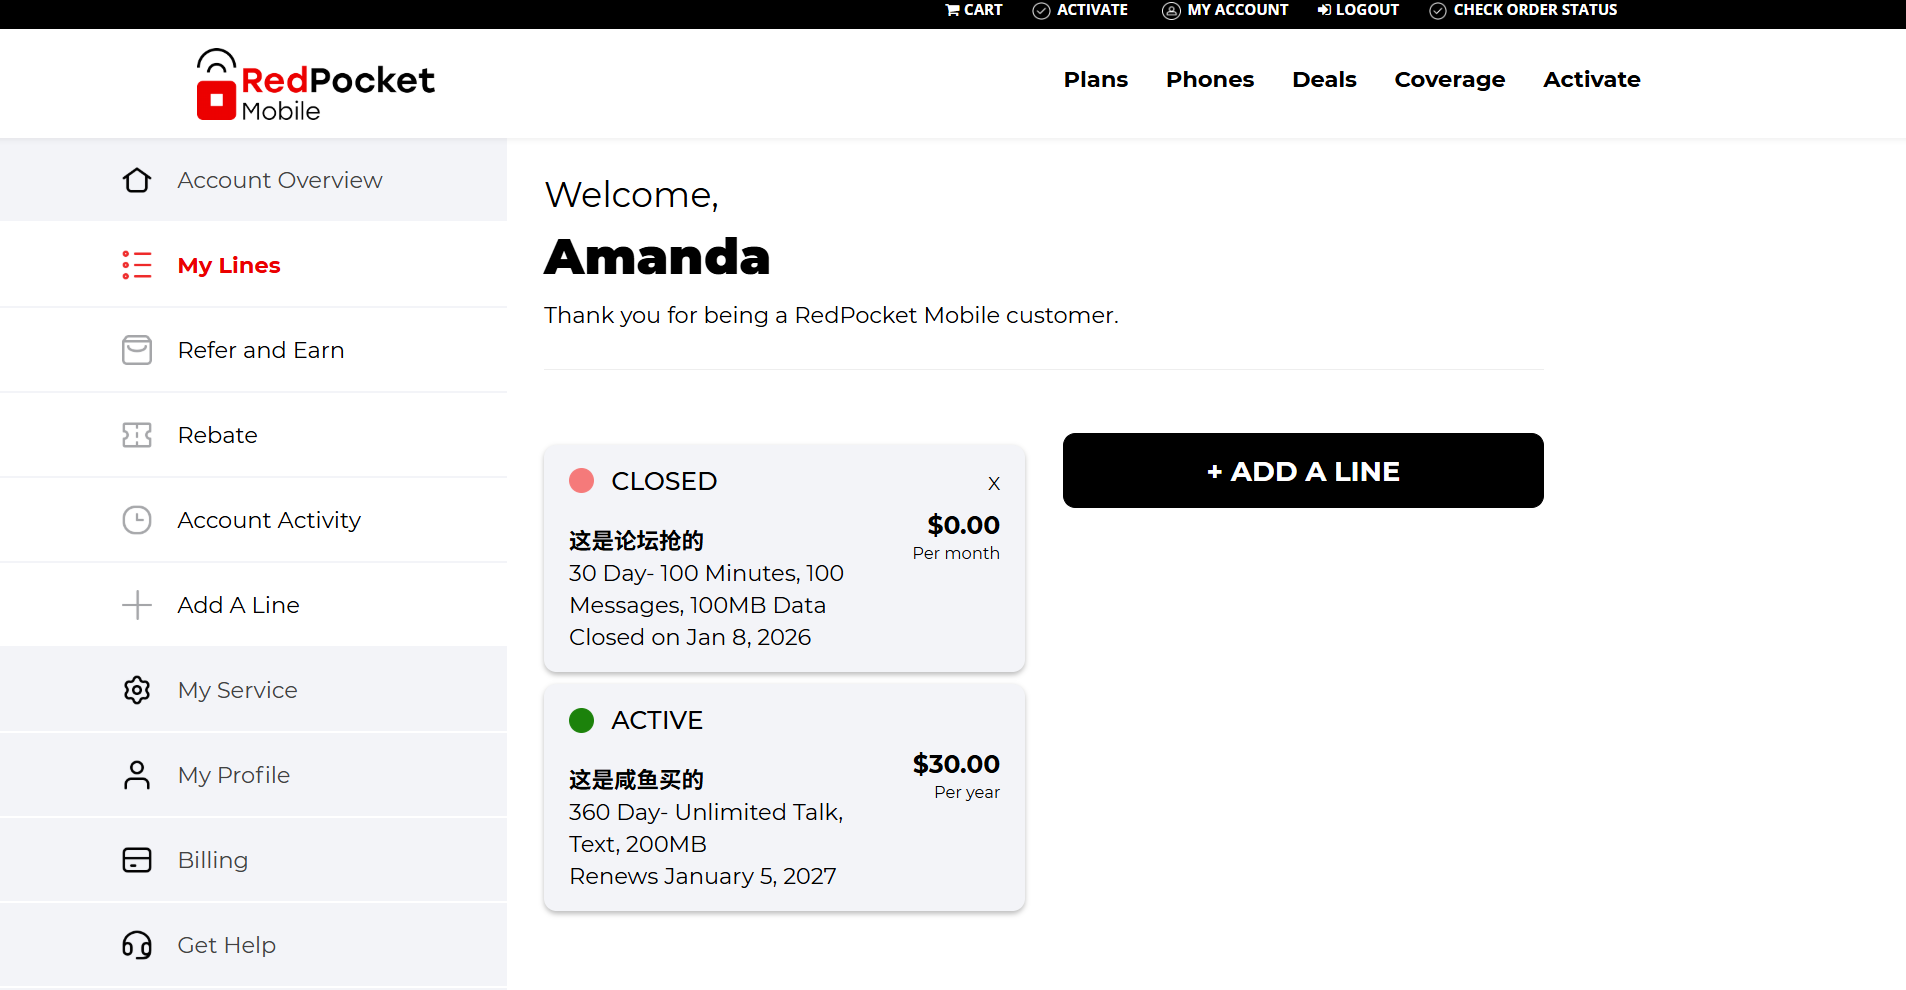Click the Billing card icon
The image size is (1906, 990).
tap(137, 860)
